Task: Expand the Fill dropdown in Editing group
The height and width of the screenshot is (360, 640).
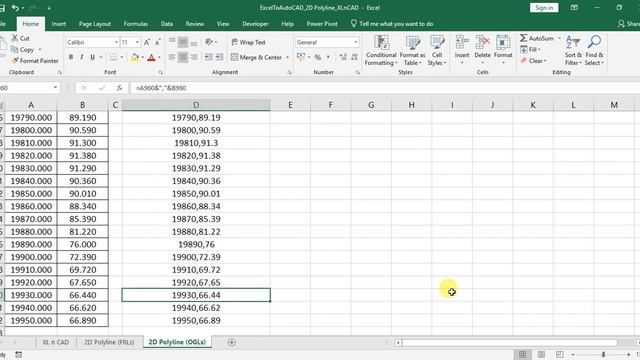Action: (x=539, y=49)
